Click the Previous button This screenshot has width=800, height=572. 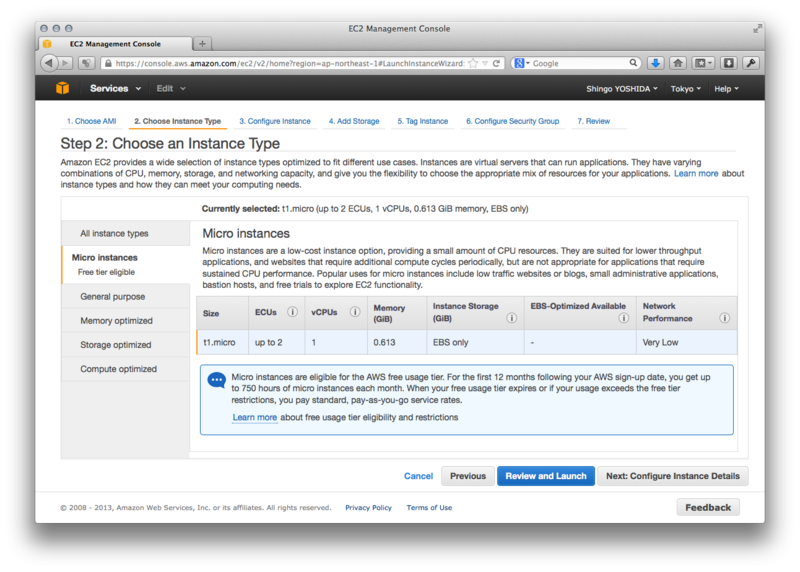(x=468, y=476)
